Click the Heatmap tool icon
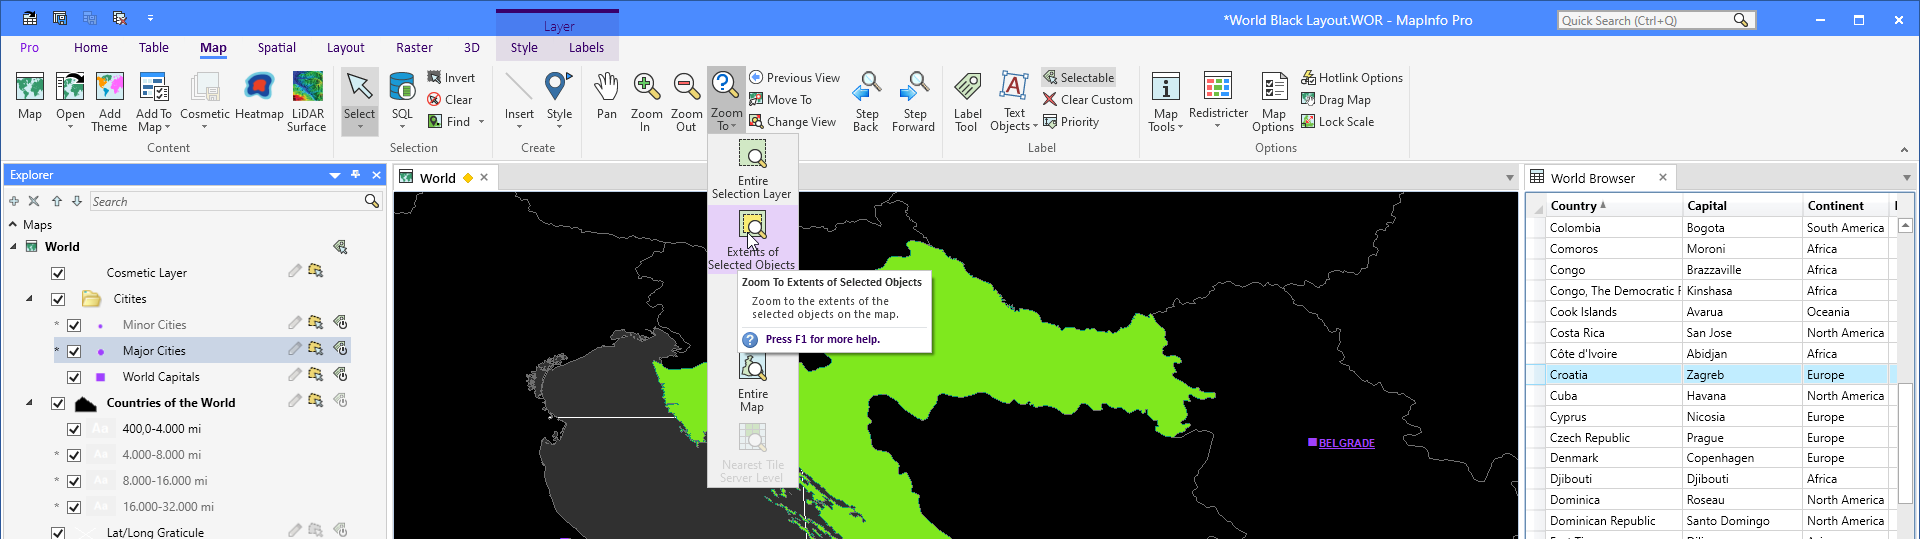The width and height of the screenshot is (1920, 539). 259,97
